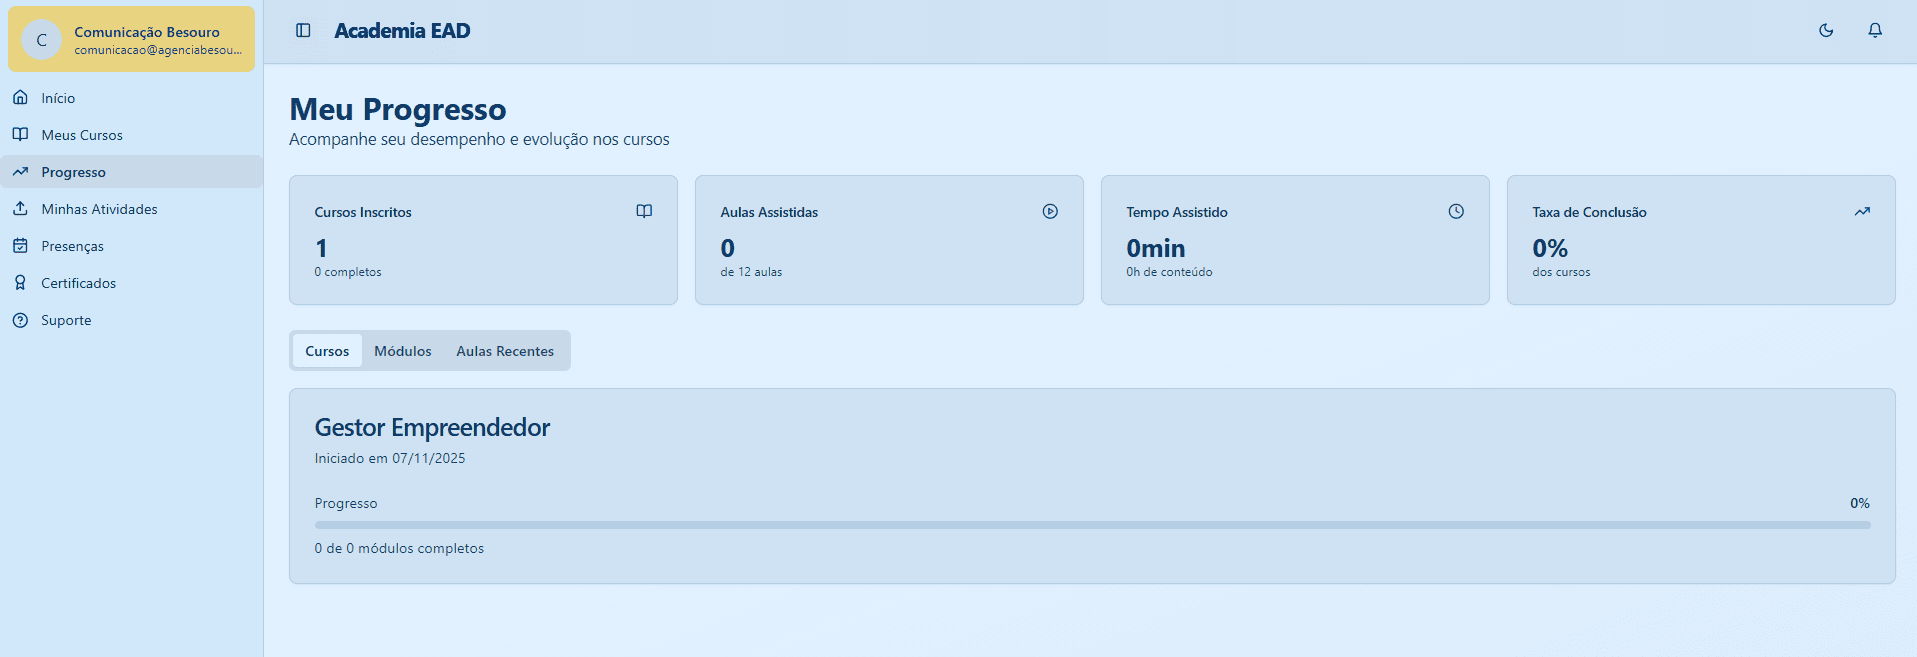Image resolution: width=1917 pixels, height=657 pixels.
Task: Click the Gestor Empreendedor progress bar
Action: coord(1091,525)
